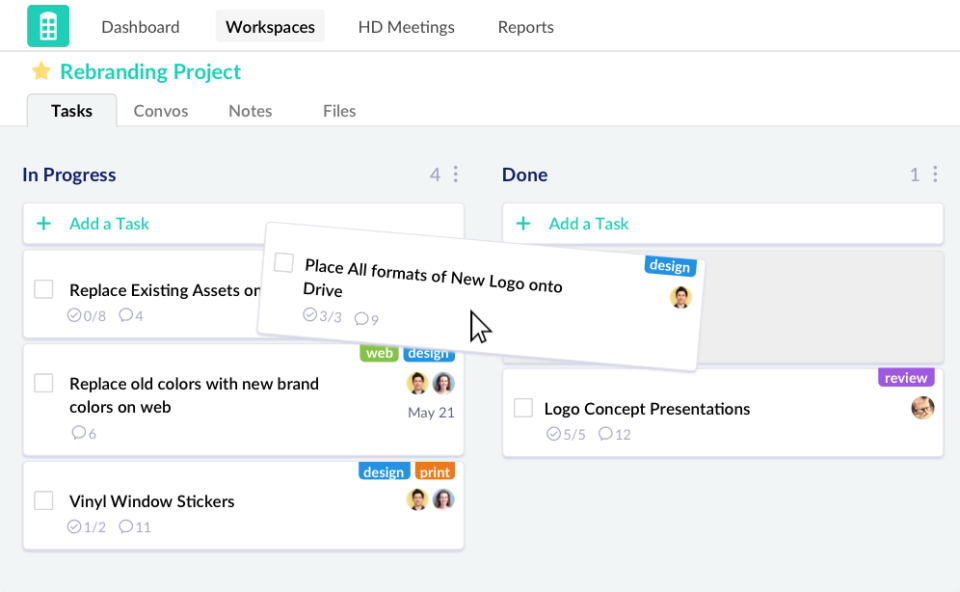Go to HD Meetings
The image size is (960, 592).
[x=406, y=27]
